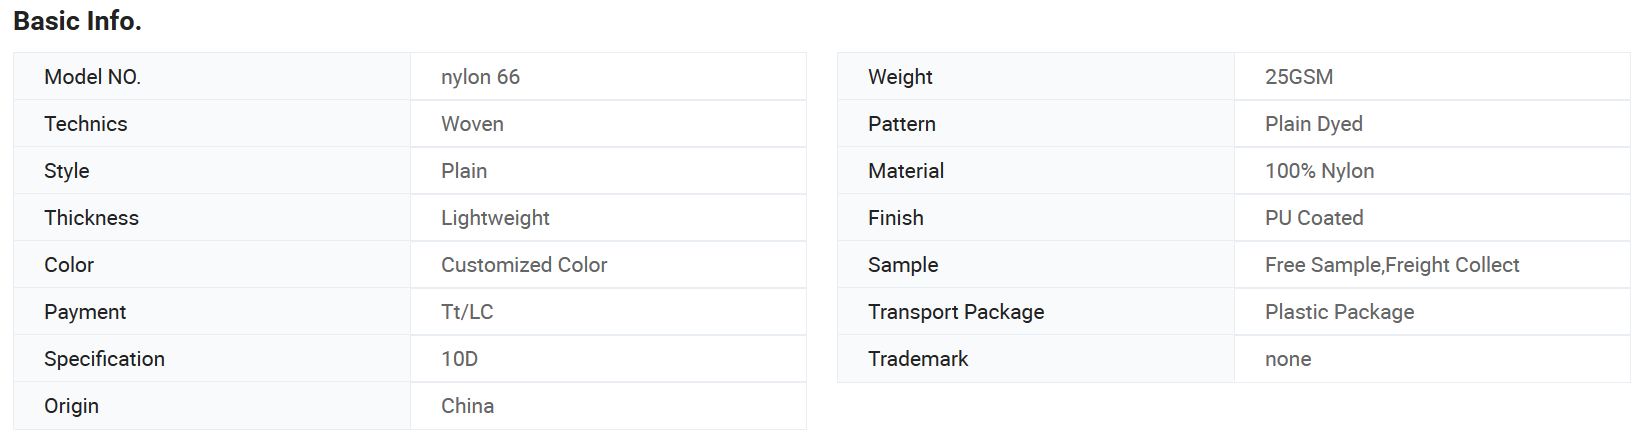The image size is (1639, 441).
Task: Click the 10D specification value
Action: pos(459,359)
